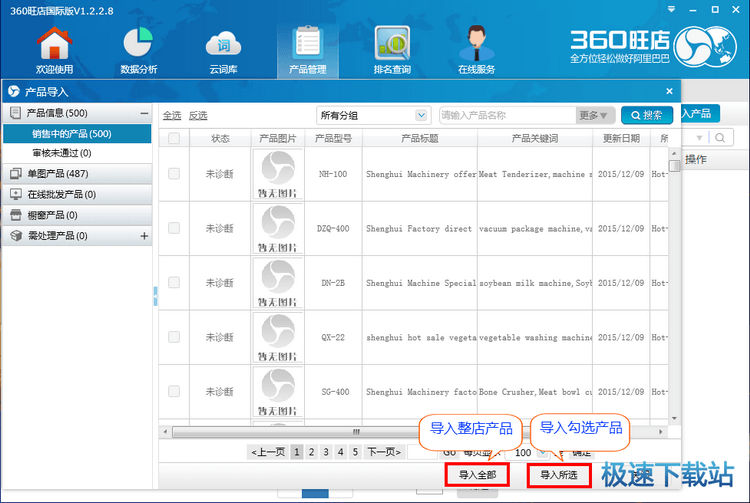Check the DZQ-400 product row checkbox

click(174, 228)
